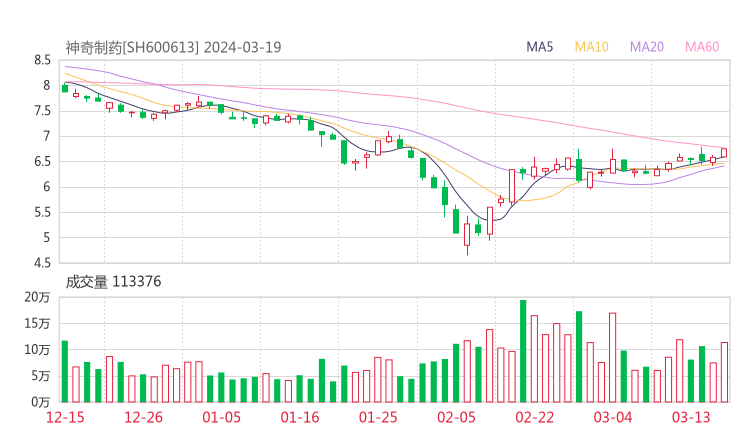Click the 03-13 date marker
The image size is (740, 440).
(x=691, y=417)
